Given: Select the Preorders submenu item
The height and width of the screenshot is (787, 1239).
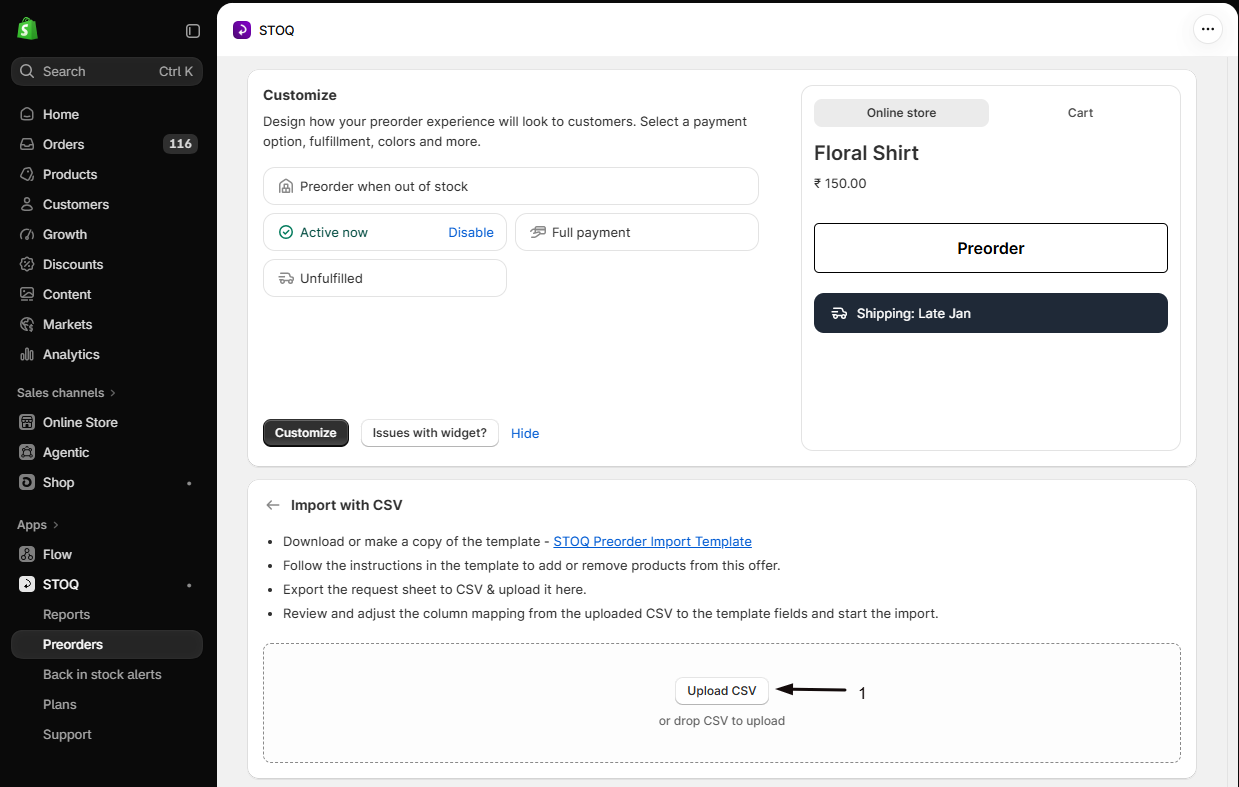Looking at the screenshot, I should click(x=107, y=644).
